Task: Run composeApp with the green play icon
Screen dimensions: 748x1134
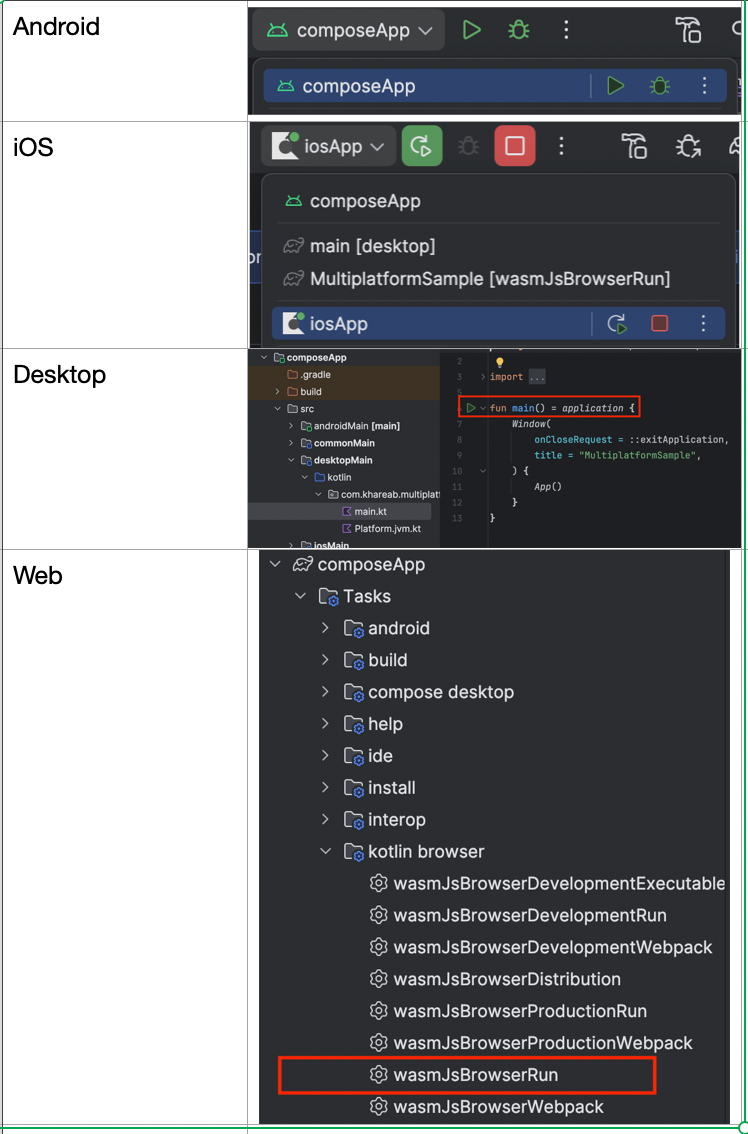Action: click(x=472, y=30)
